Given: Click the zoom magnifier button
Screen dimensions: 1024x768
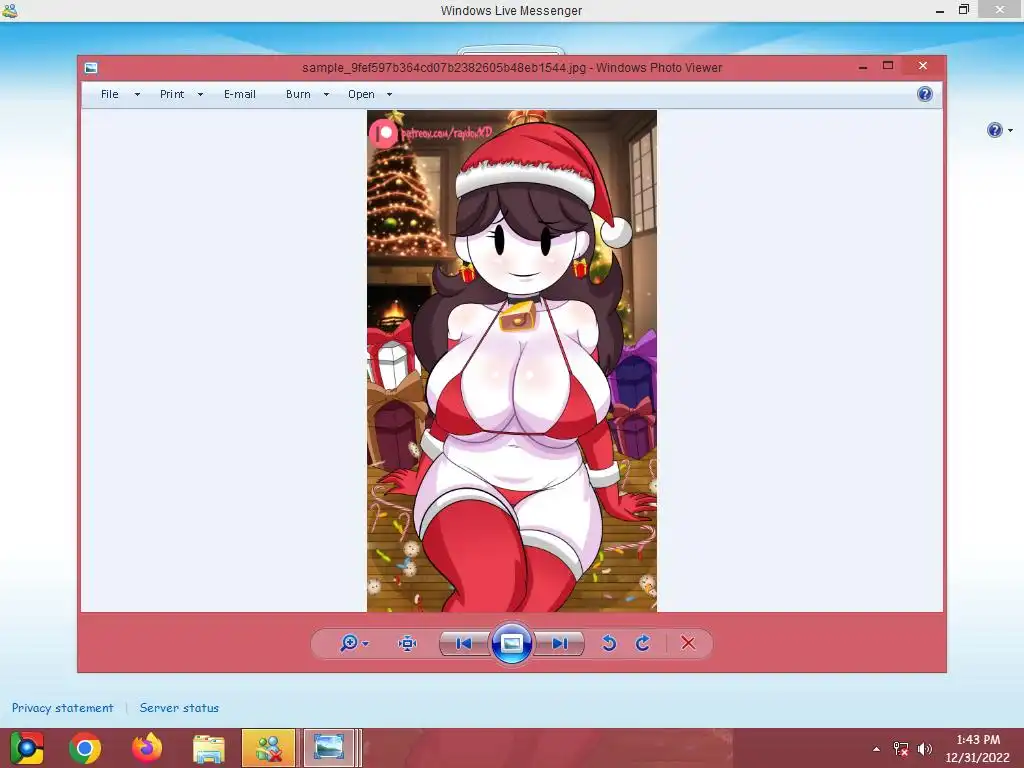Looking at the screenshot, I should (x=349, y=643).
